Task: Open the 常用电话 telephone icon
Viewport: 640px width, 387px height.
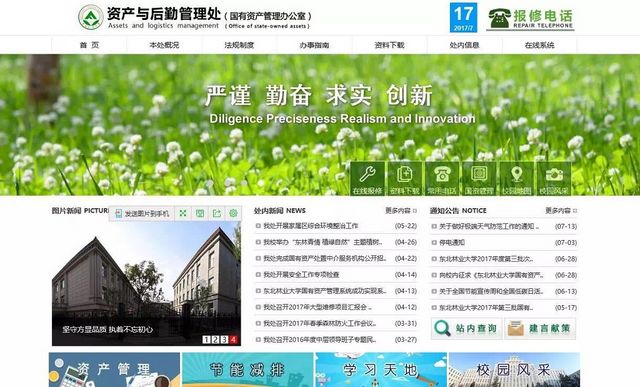Action: pyautogui.click(x=442, y=178)
